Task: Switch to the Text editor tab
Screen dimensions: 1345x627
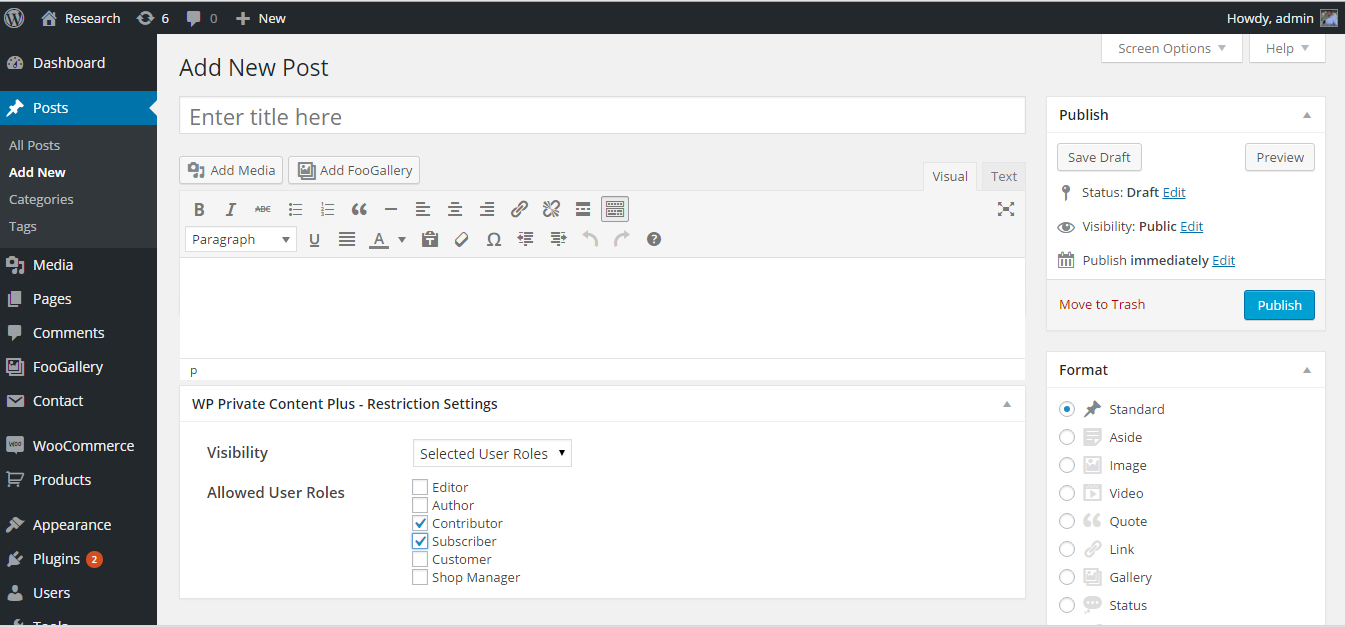Action: coord(1004,176)
